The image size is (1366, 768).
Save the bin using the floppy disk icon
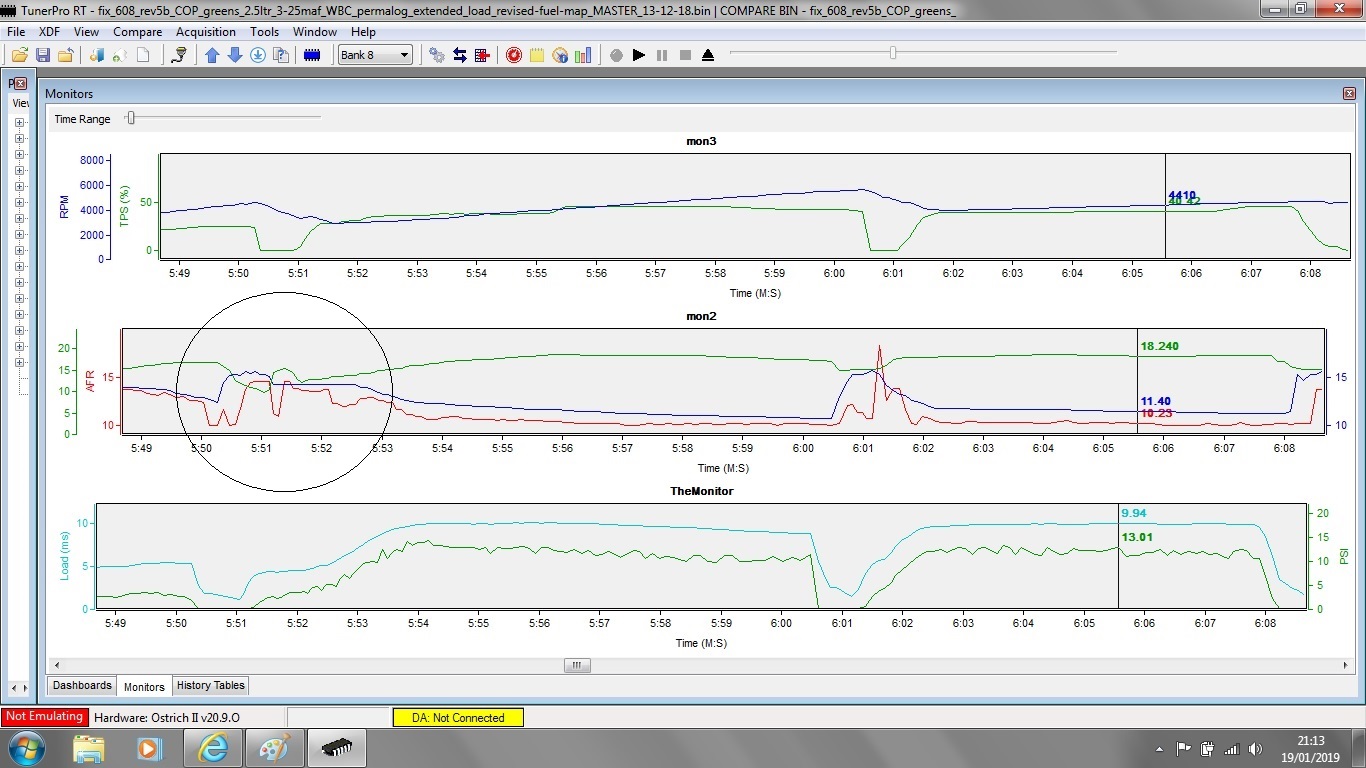coord(42,55)
